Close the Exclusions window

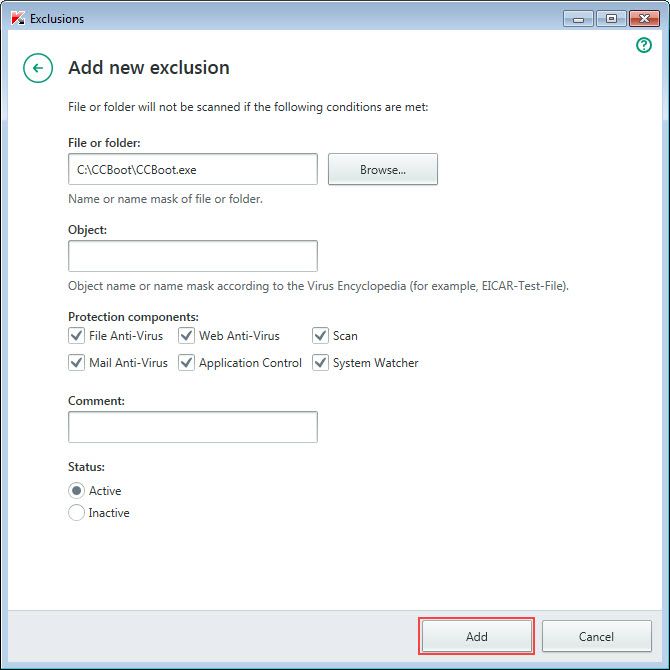click(x=644, y=19)
